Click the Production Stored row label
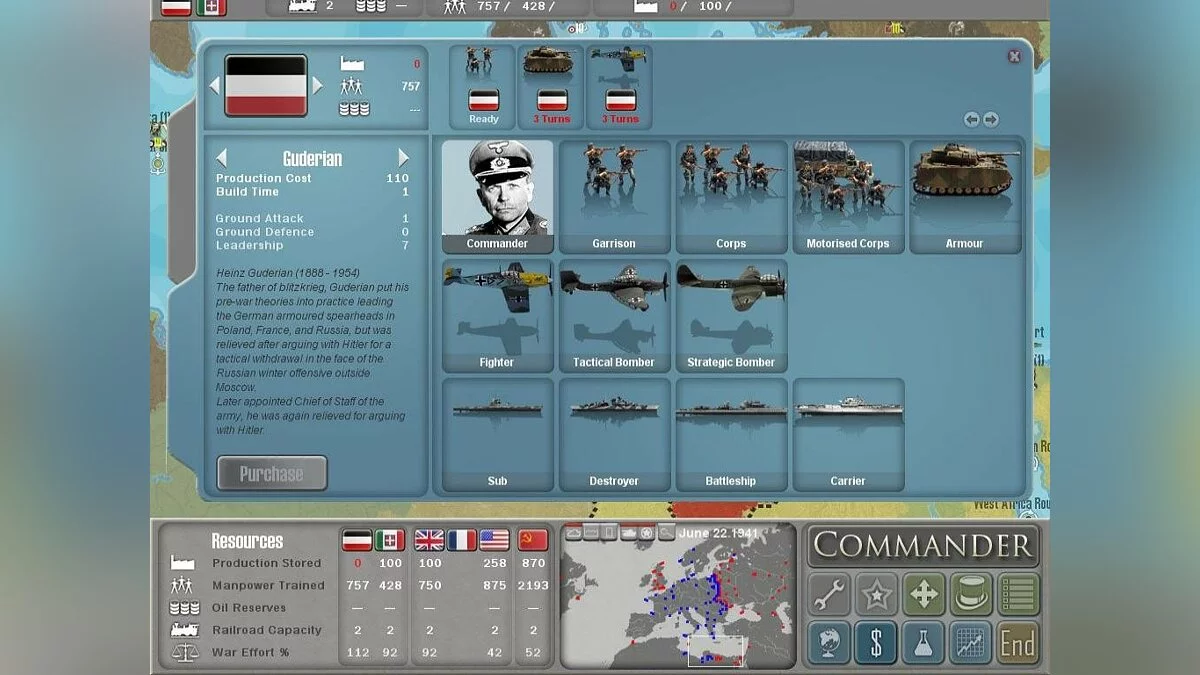The image size is (1200, 675). click(267, 563)
